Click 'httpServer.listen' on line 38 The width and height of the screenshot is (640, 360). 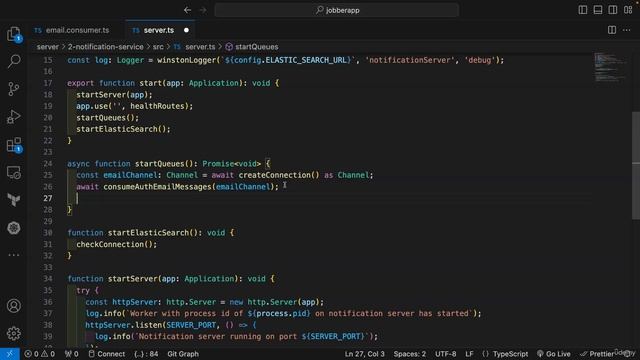tap(124, 325)
